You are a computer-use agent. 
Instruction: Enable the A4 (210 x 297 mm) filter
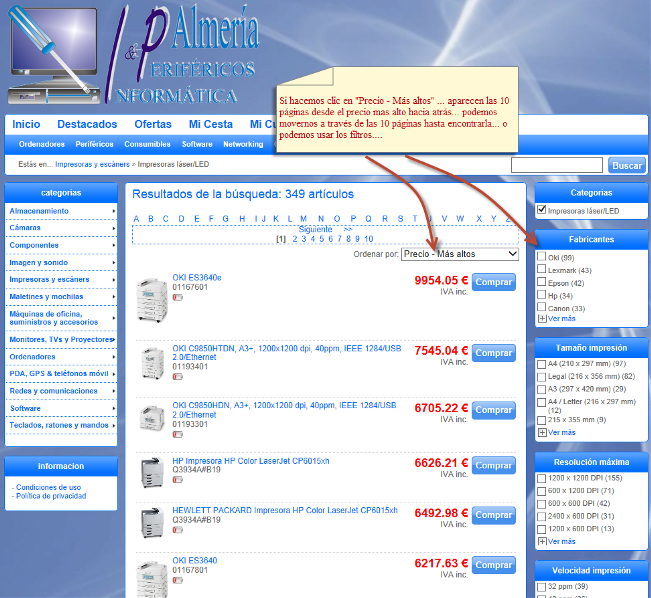[542, 363]
